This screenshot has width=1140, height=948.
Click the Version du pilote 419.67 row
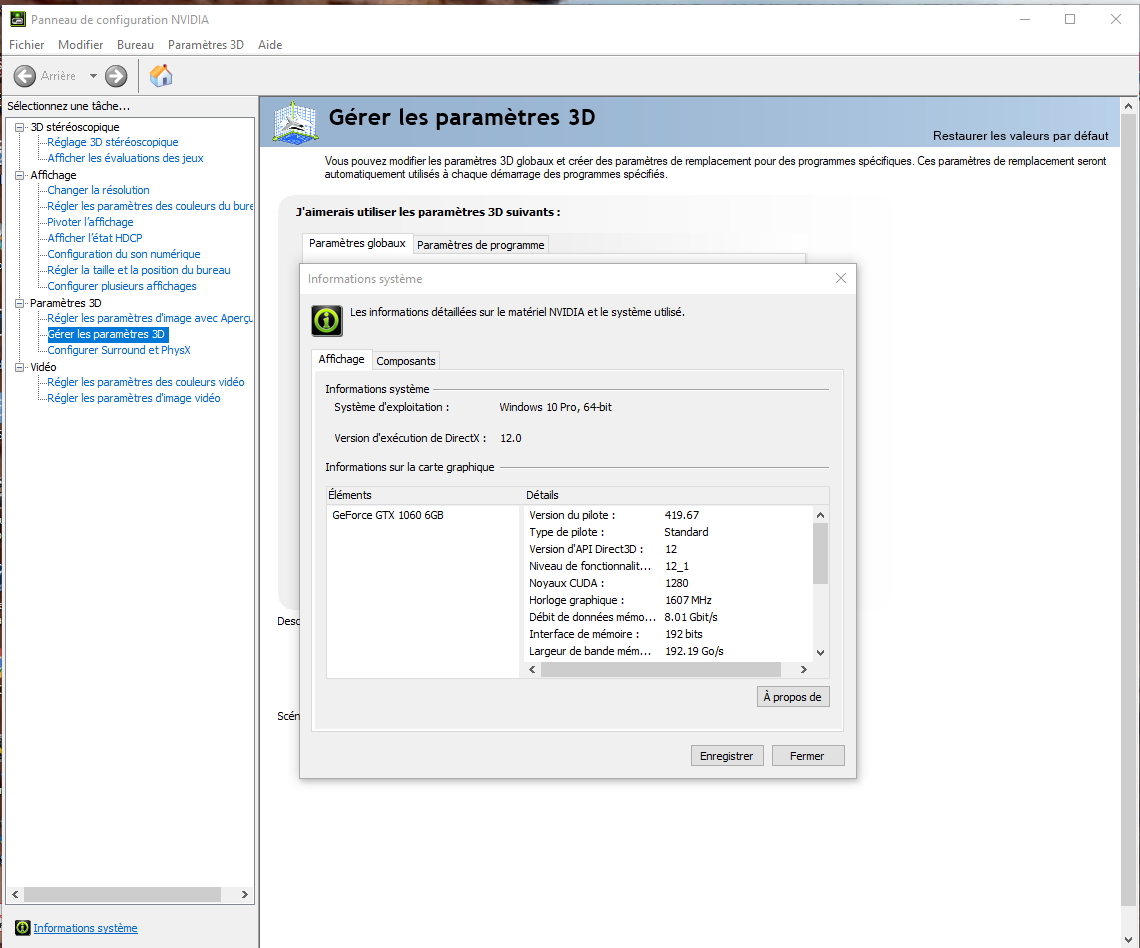[667, 515]
